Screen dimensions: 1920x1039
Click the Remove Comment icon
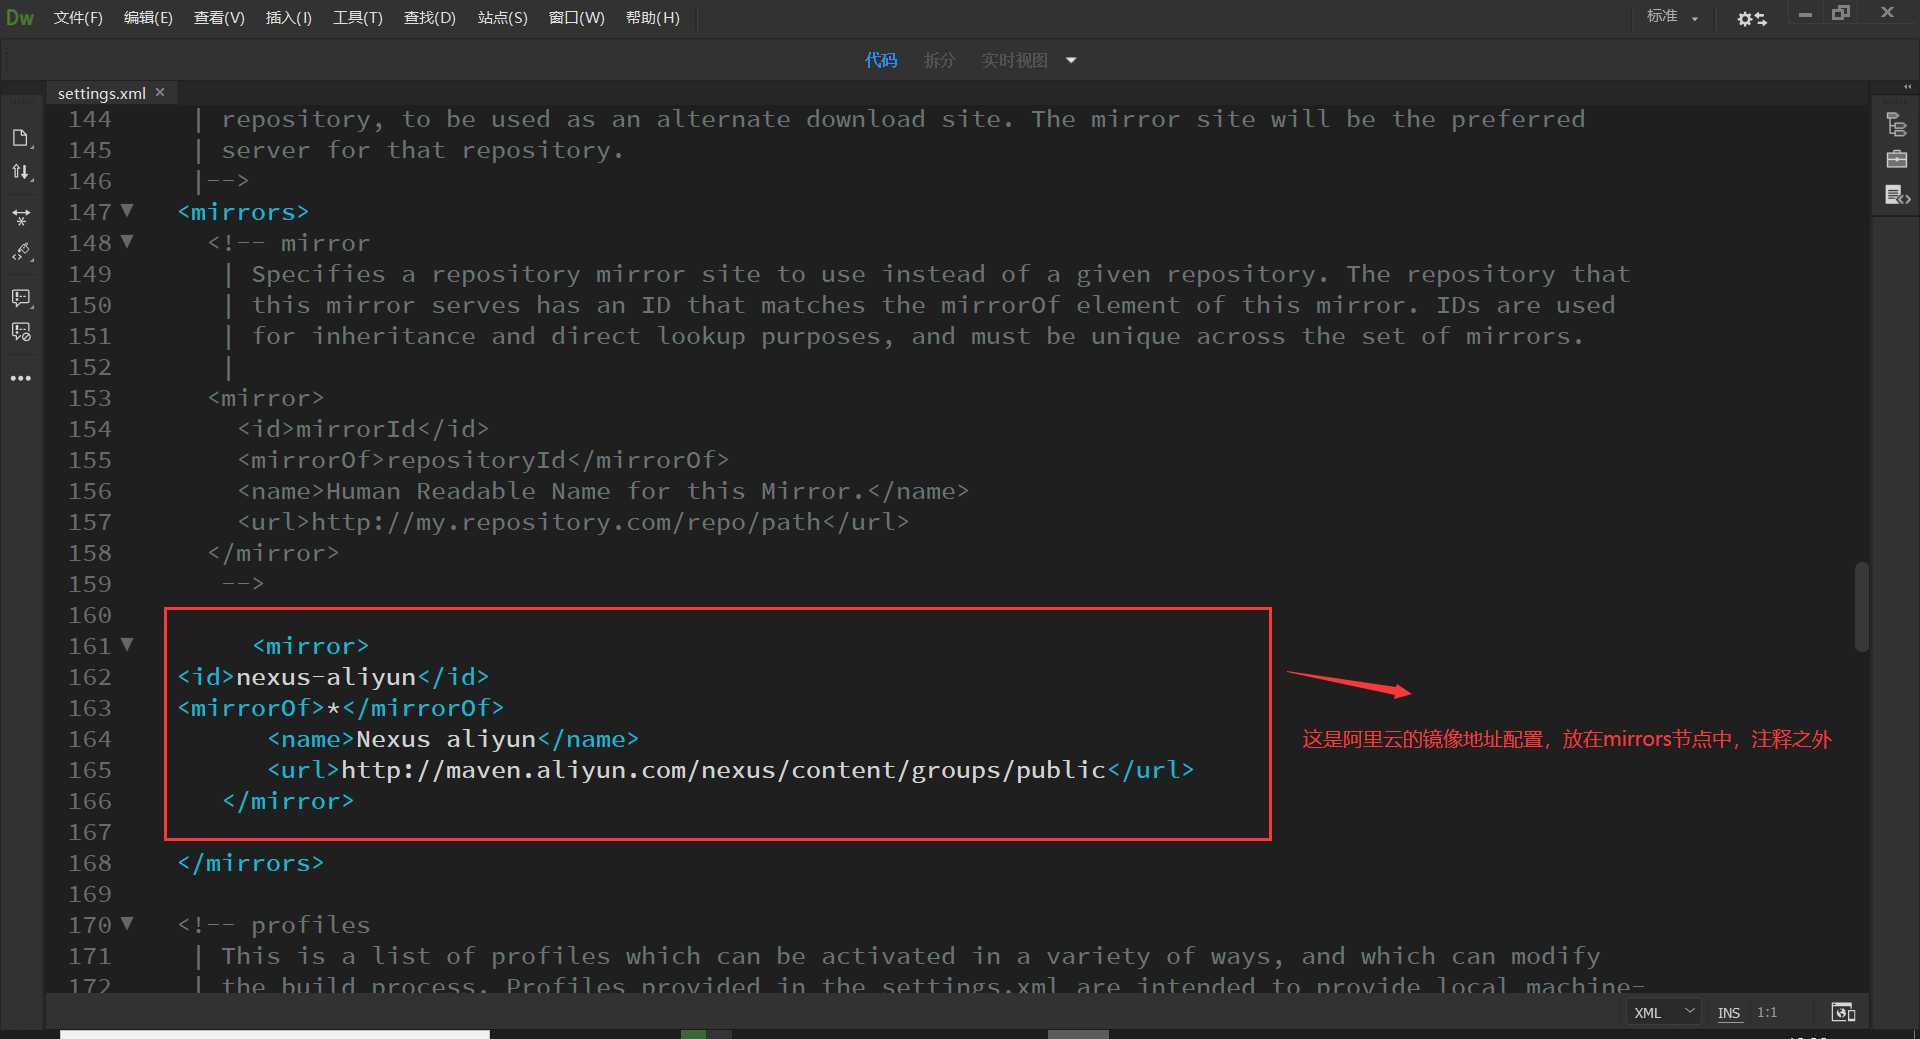click(21, 332)
